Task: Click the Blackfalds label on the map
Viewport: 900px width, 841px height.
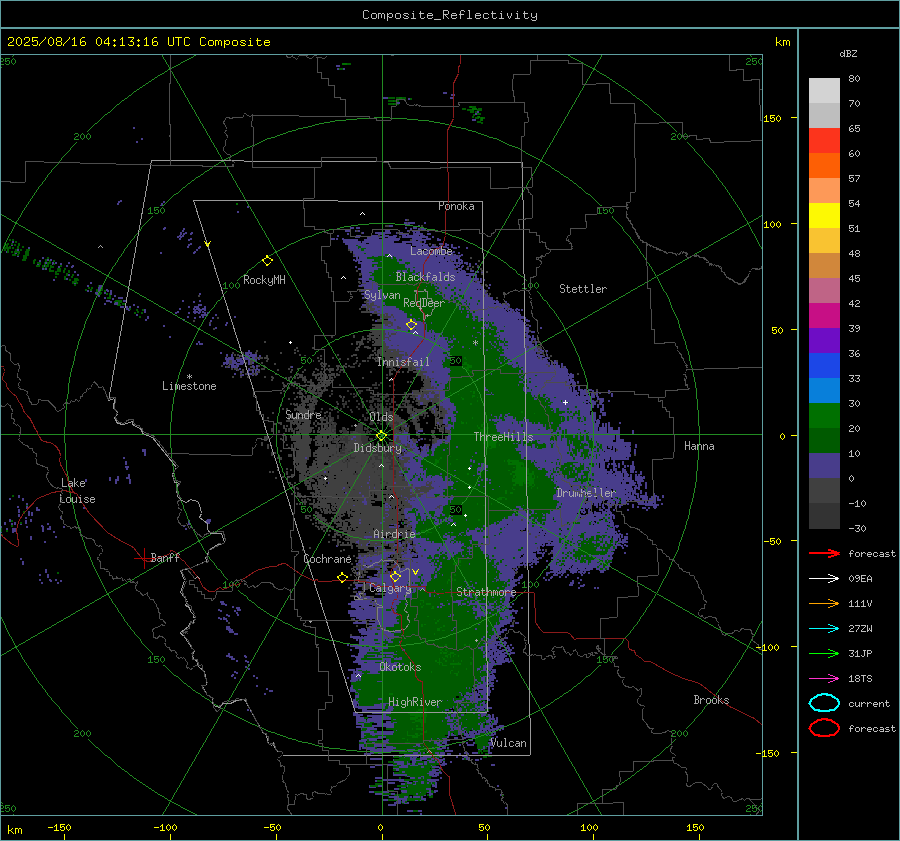Action: point(425,277)
